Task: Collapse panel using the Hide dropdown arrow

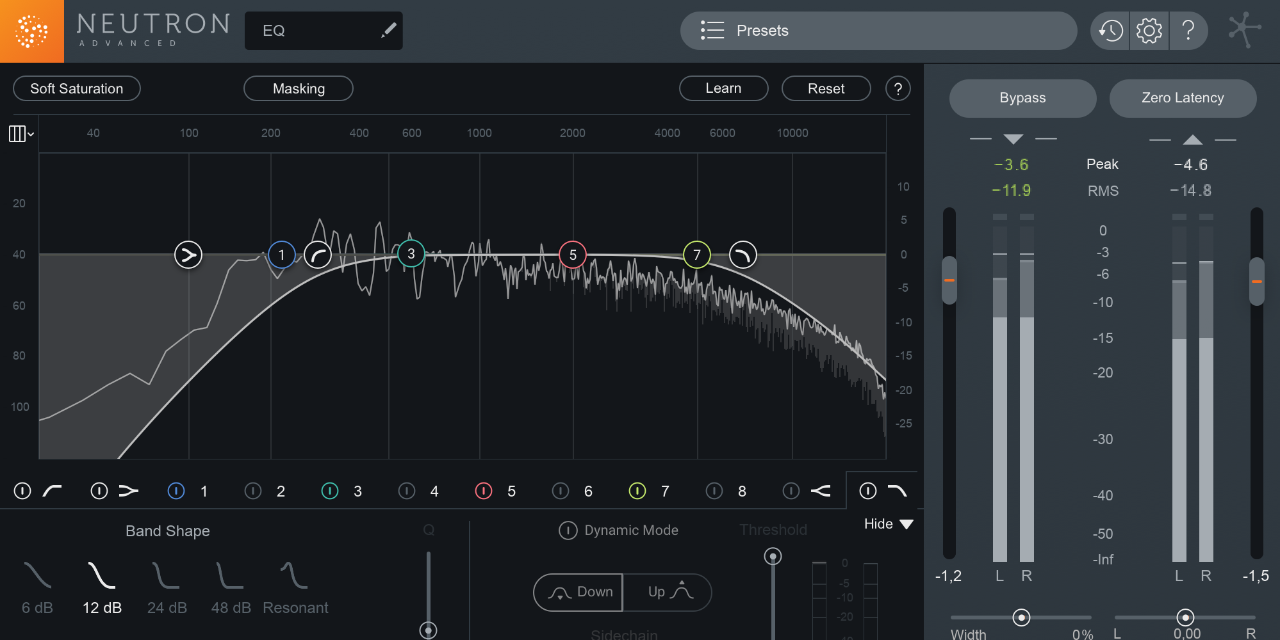Action: 905,523
